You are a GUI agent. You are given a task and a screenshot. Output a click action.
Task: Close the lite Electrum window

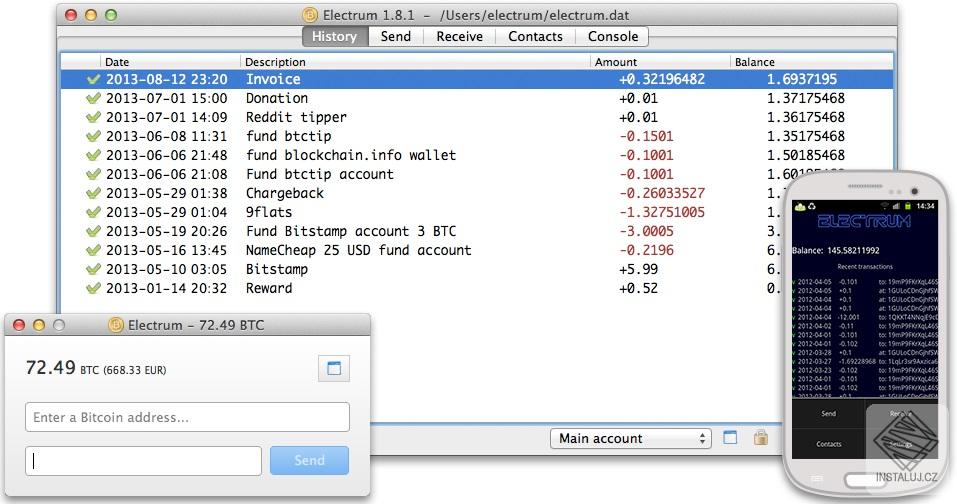point(19,325)
